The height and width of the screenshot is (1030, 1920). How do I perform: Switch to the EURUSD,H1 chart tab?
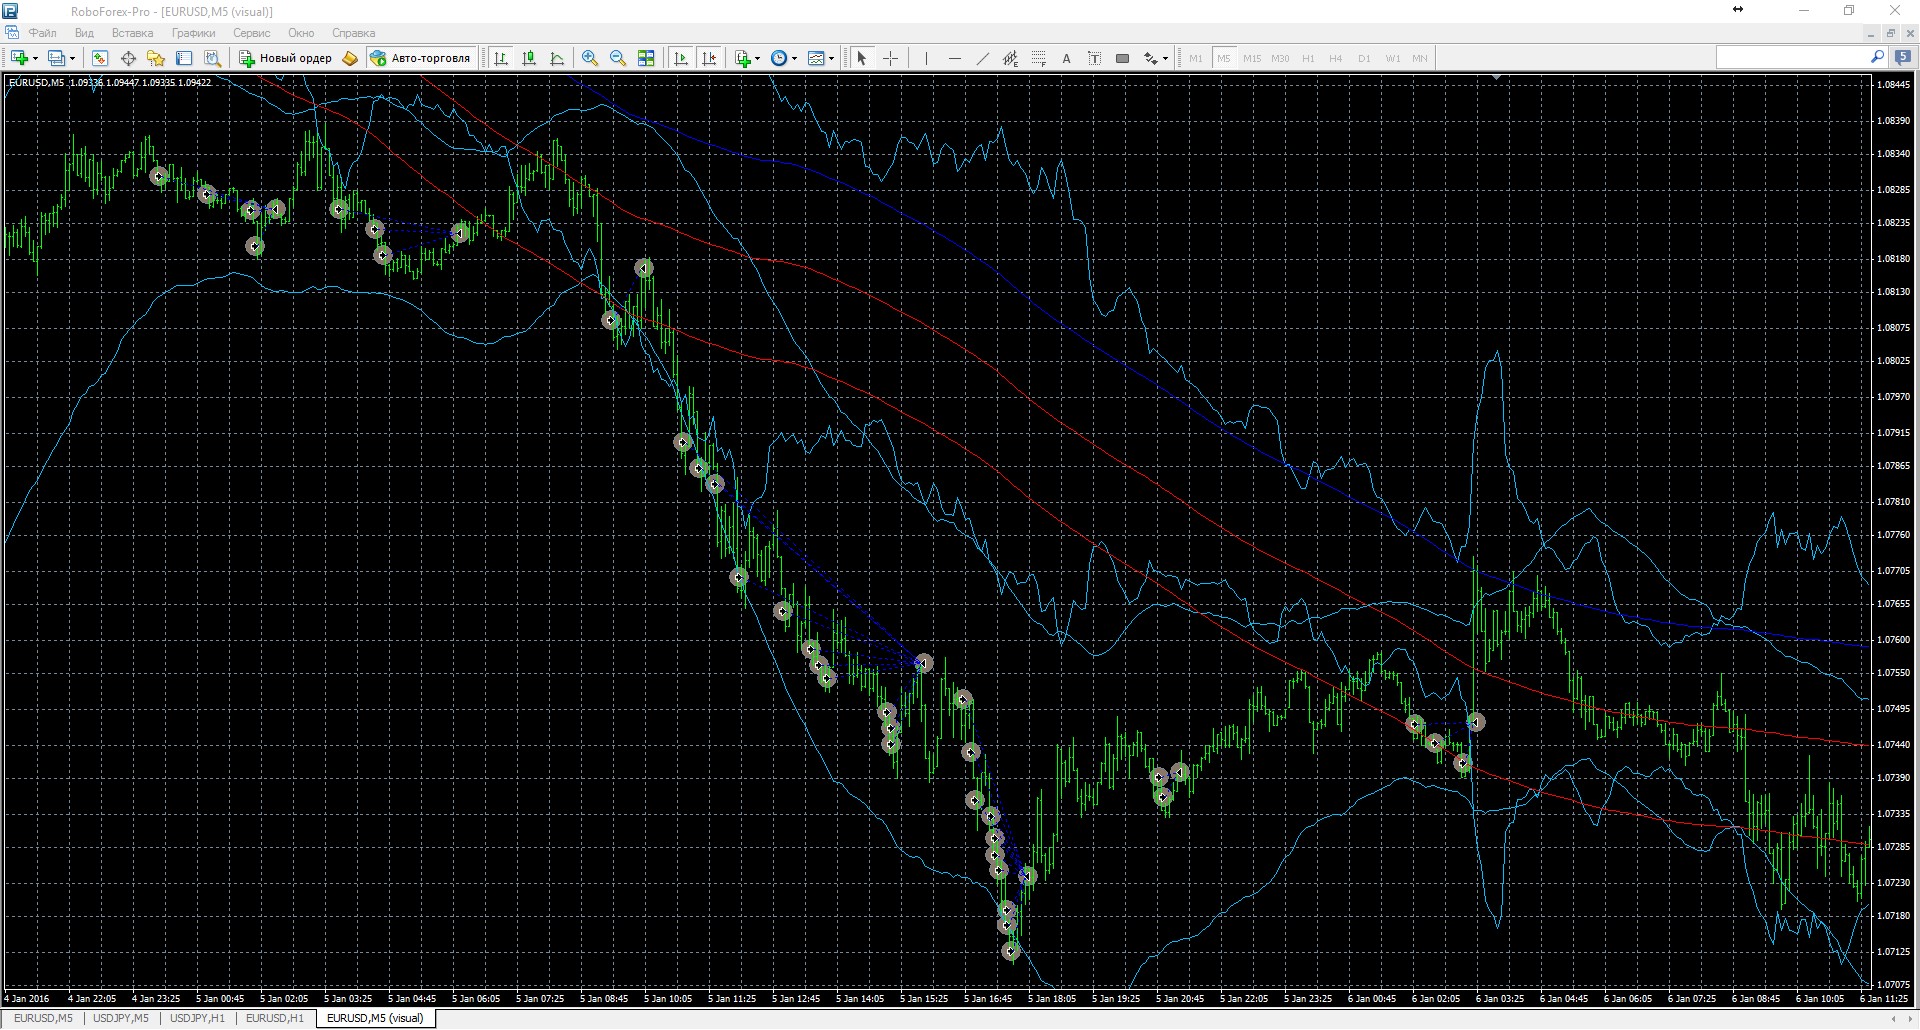(275, 1019)
